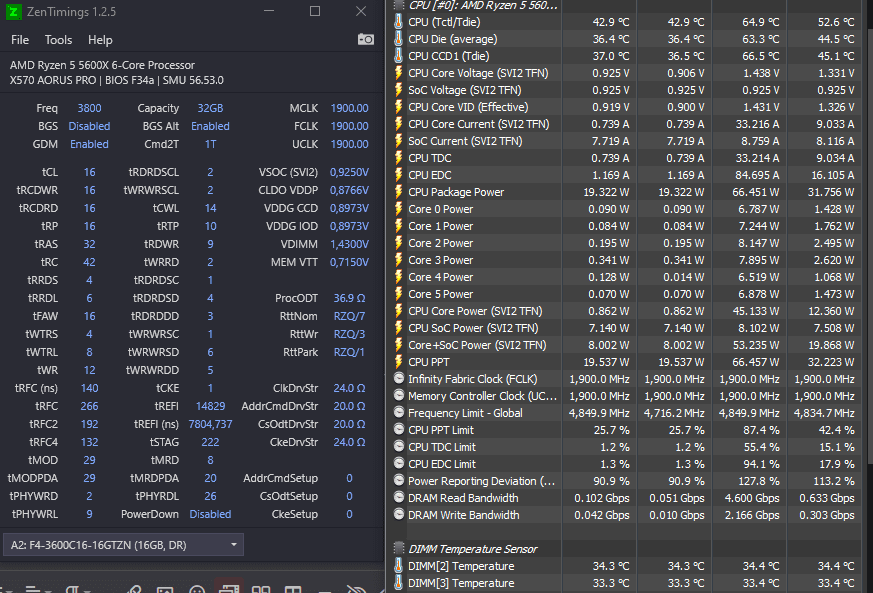873x593 pixels.
Task: Click lightning icon beside CPU PPT
Action: click(399, 362)
